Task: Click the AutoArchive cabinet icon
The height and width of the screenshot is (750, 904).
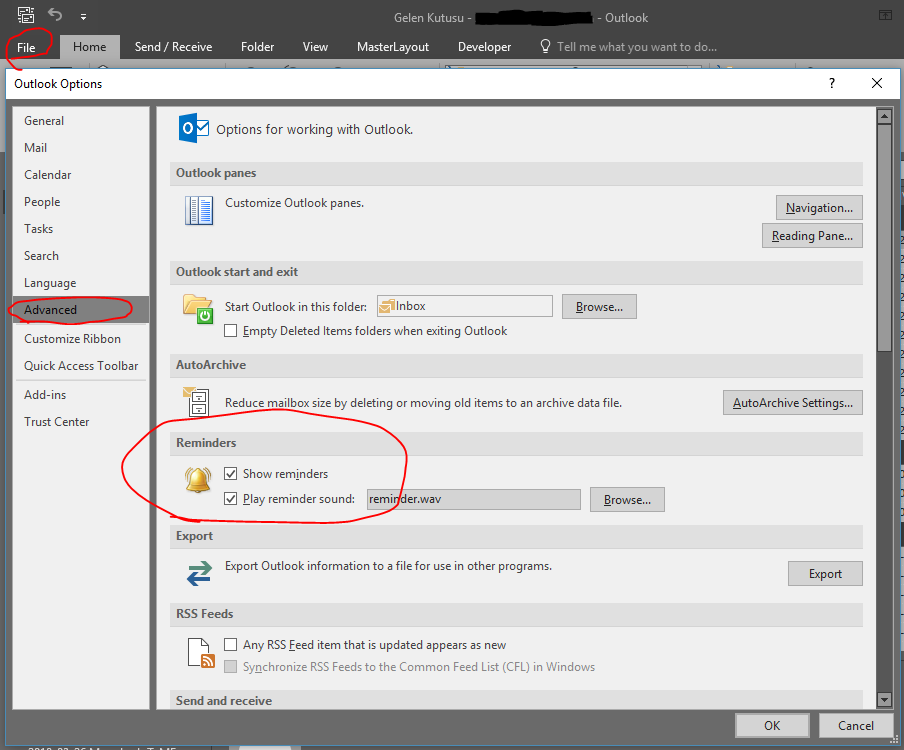Action: (198, 402)
